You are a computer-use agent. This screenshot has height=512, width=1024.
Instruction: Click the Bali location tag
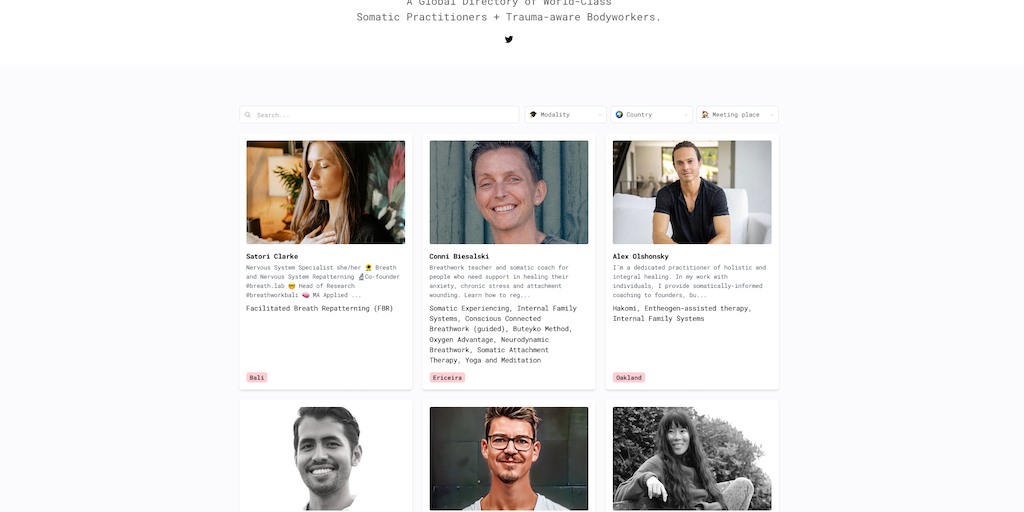(x=257, y=378)
